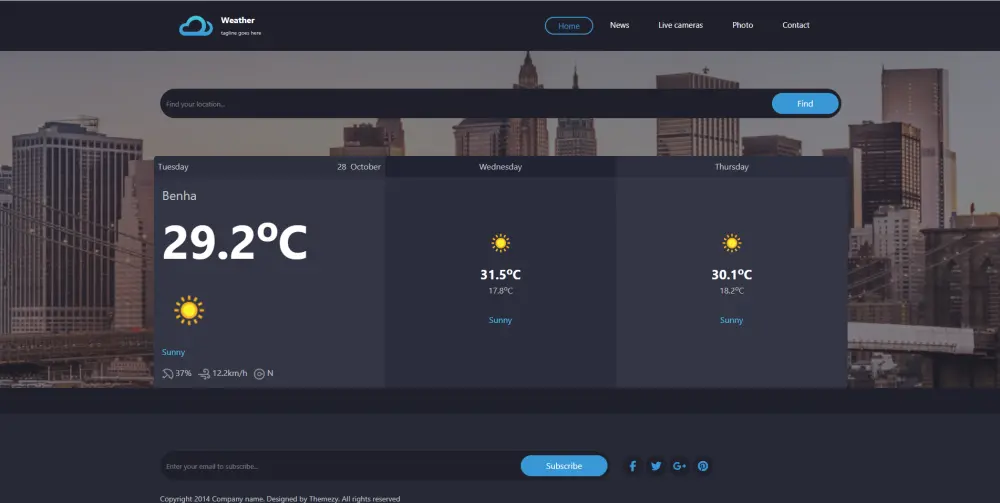This screenshot has width=1000, height=503.
Task: Click the 29.2°C current temperature
Action: point(235,242)
